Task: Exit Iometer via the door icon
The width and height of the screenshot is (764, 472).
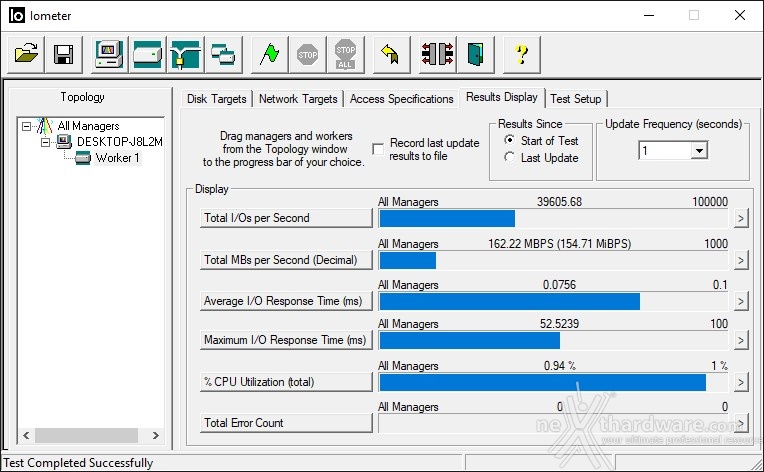Action: 476,54
